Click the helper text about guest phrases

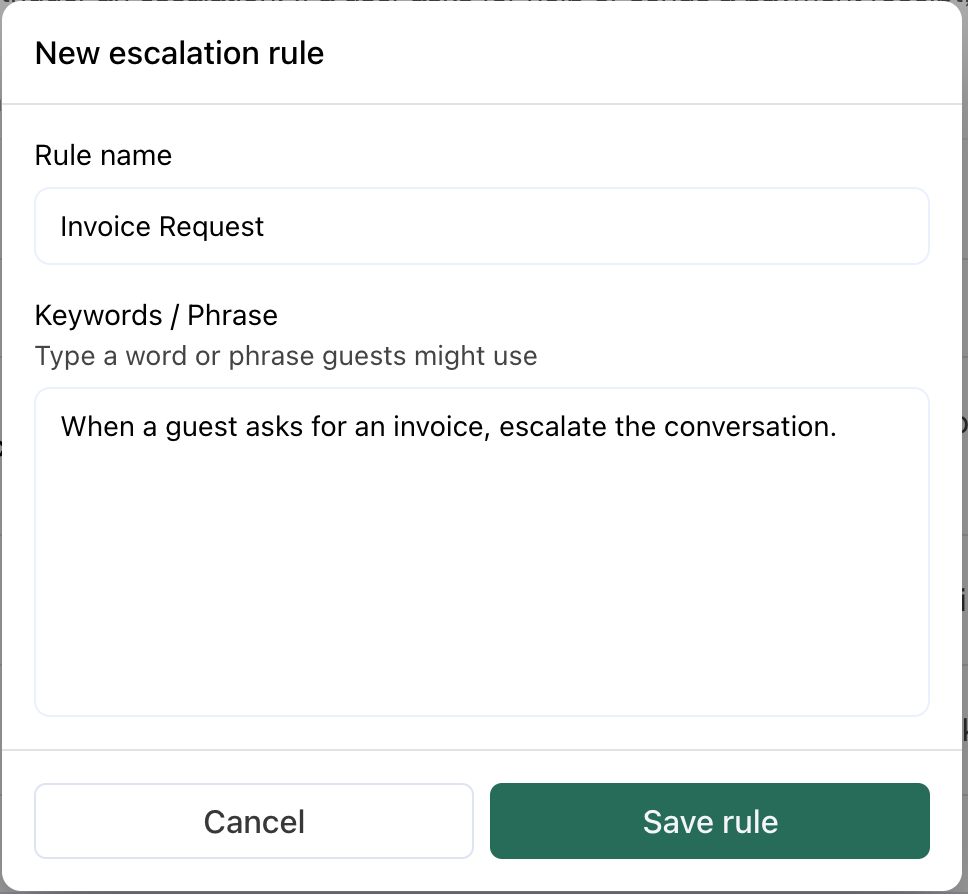click(286, 356)
